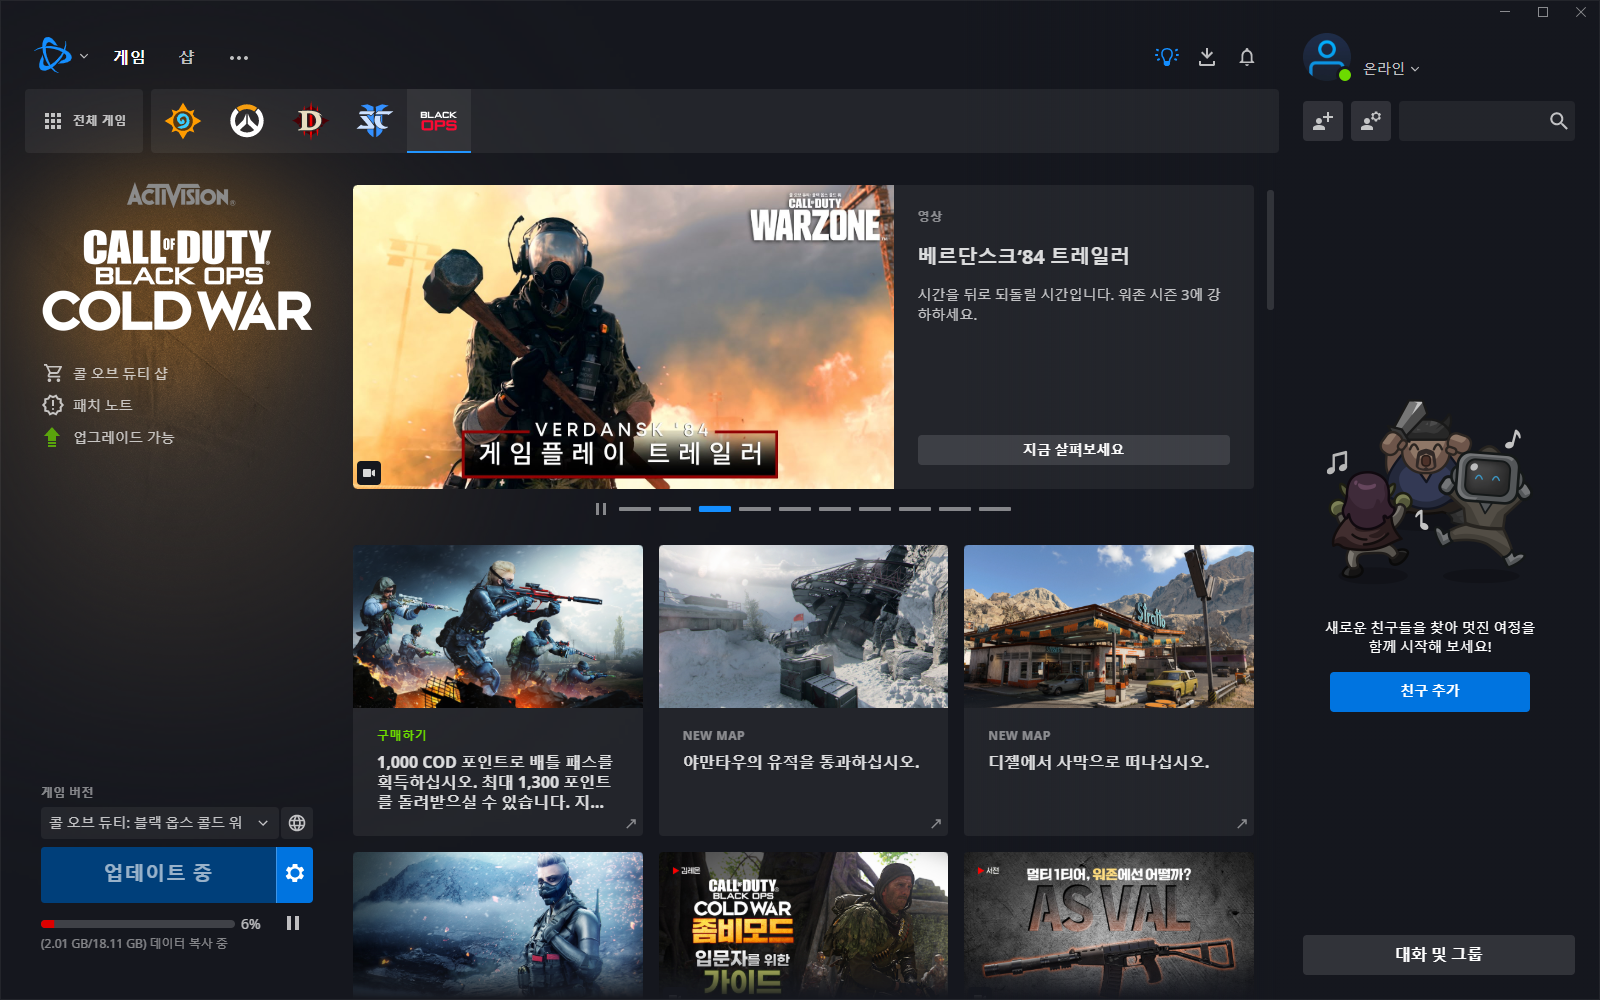Click the content area vertical scrollbar
Screen dimensions: 1600x1000
pos(1270,250)
